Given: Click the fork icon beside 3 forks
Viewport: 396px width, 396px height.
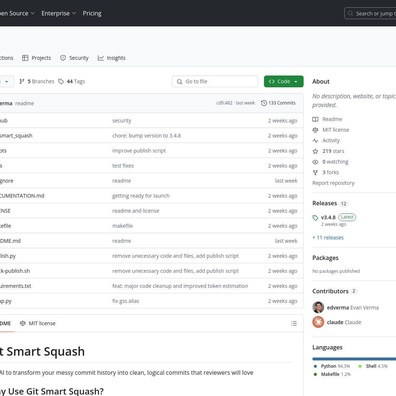Looking at the screenshot, I should (x=315, y=172).
